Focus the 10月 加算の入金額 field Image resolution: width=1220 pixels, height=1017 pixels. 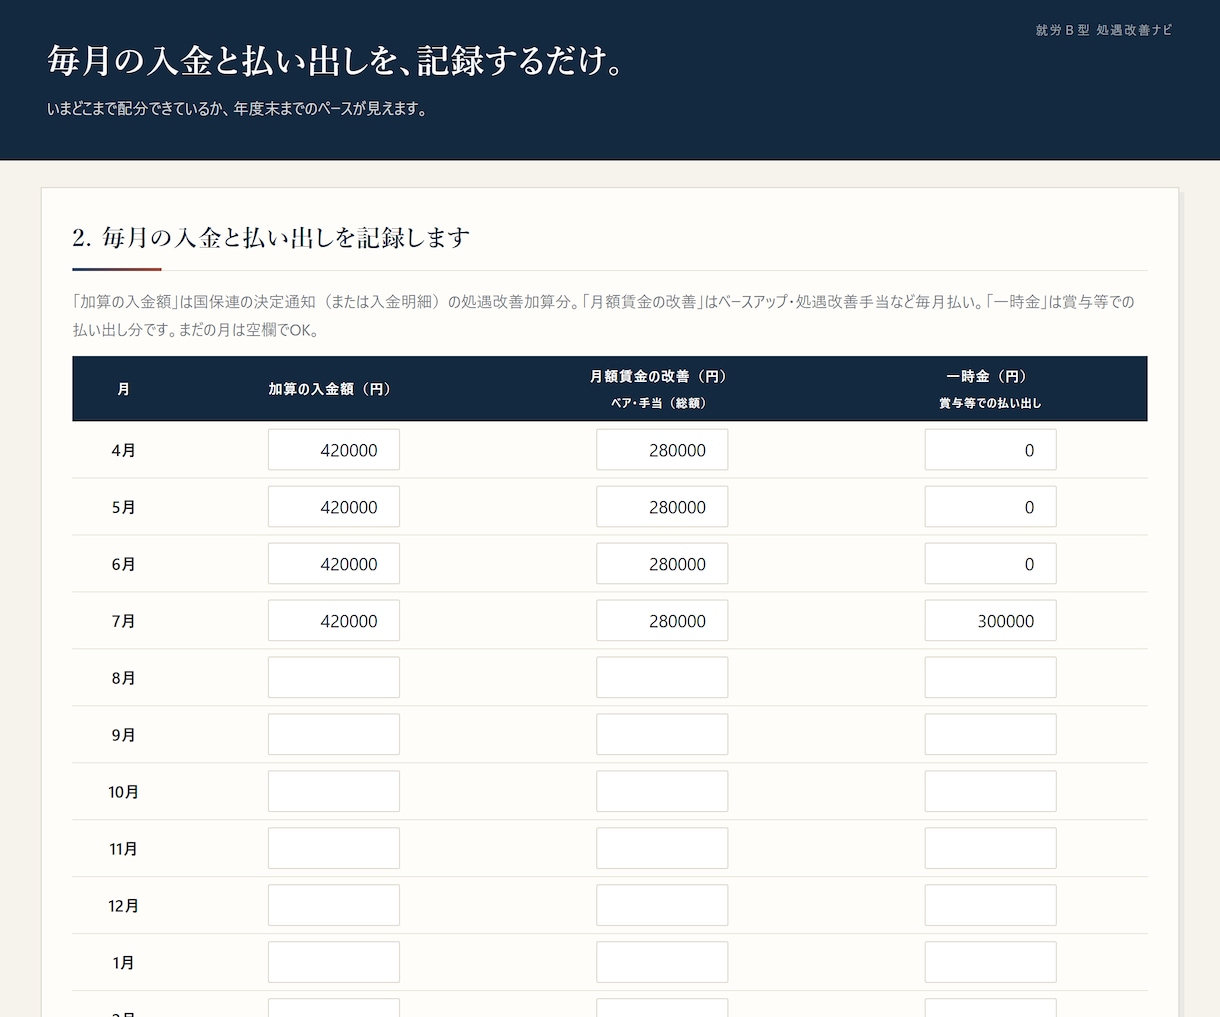coord(334,792)
